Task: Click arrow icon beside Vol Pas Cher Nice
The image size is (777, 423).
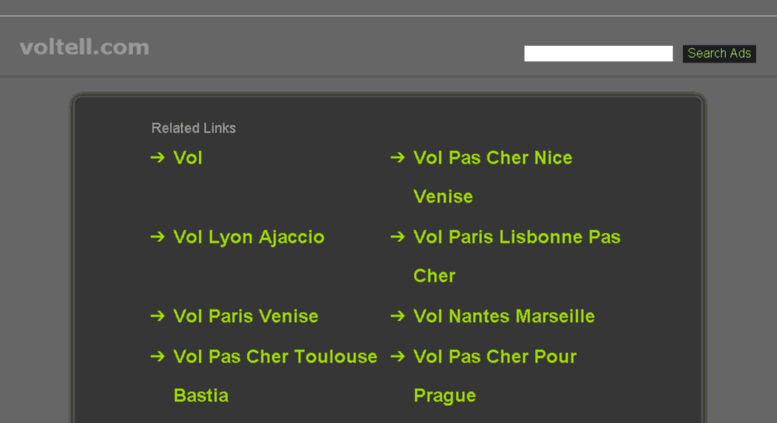Action: click(x=397, y=157)
